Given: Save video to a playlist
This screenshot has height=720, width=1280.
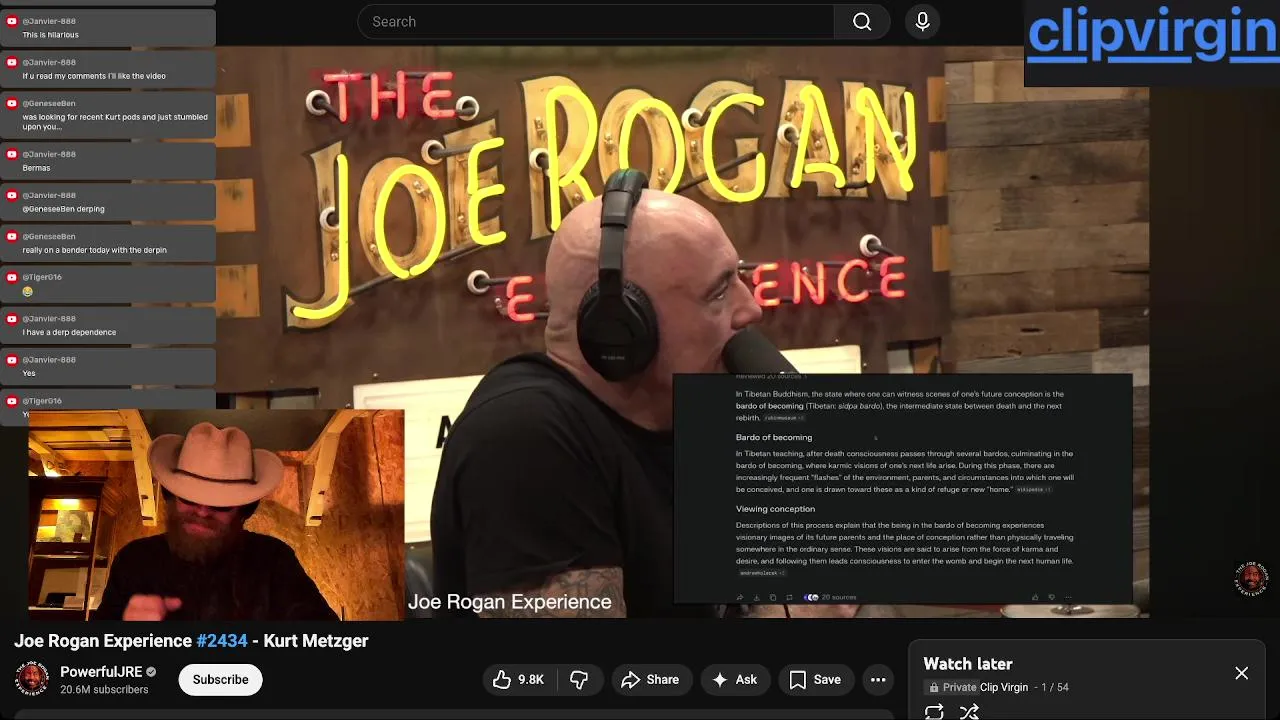Looking at the screenshot, I should (x=815, y=680).
